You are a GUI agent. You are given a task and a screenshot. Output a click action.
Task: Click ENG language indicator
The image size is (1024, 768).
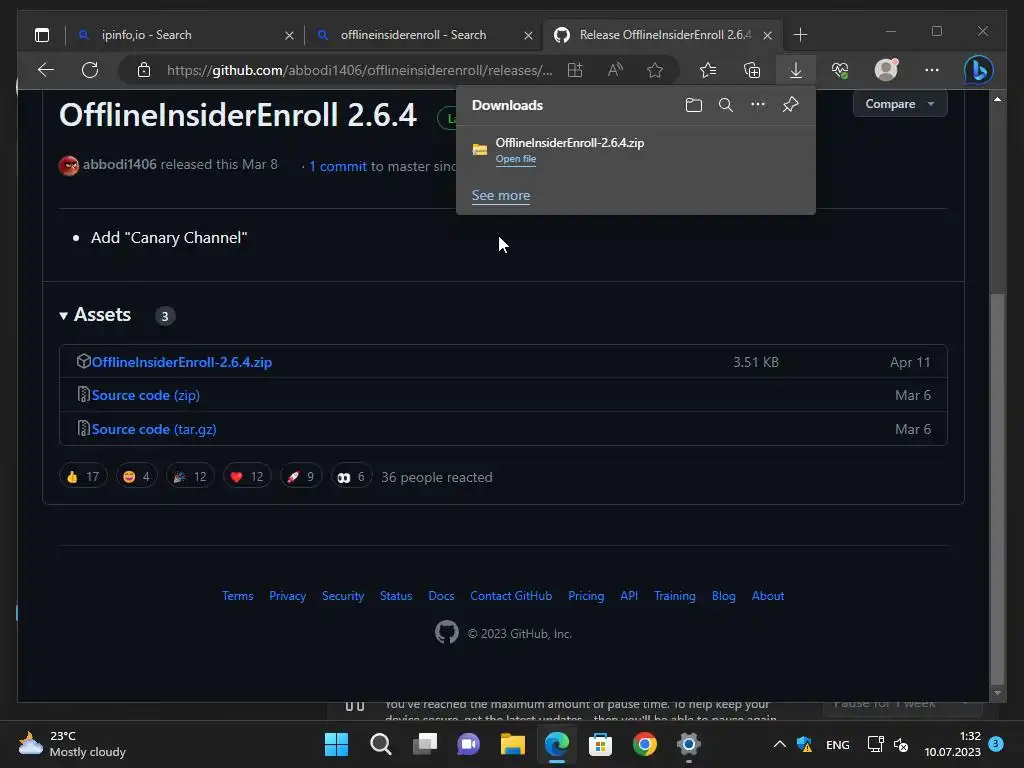838,744
